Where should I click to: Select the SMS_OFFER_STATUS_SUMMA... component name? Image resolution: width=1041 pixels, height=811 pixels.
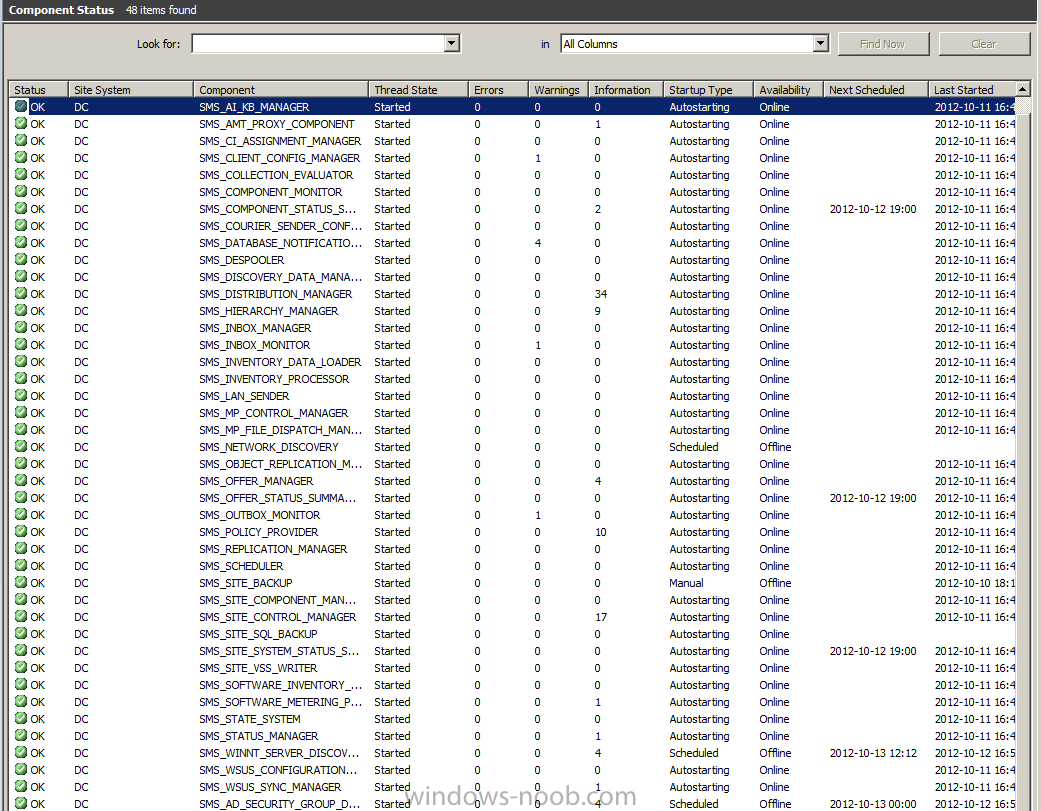[278, 498]
